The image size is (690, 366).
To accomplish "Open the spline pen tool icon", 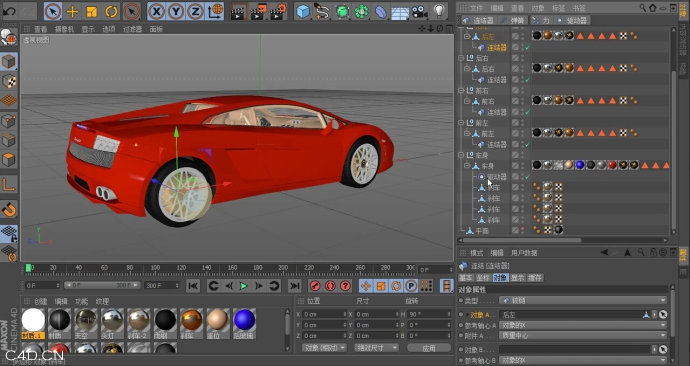I will click(x=322, y=11).
